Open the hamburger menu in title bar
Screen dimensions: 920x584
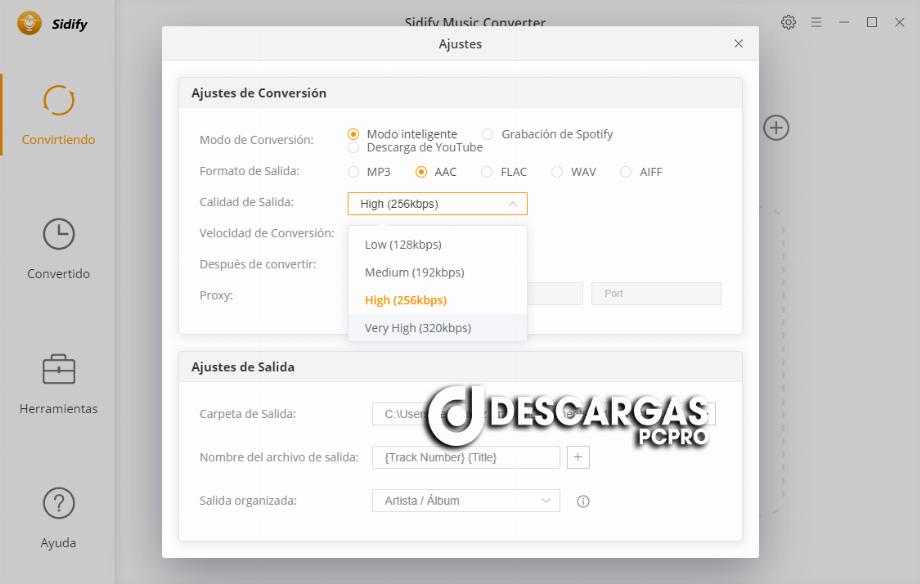(816, 22)
